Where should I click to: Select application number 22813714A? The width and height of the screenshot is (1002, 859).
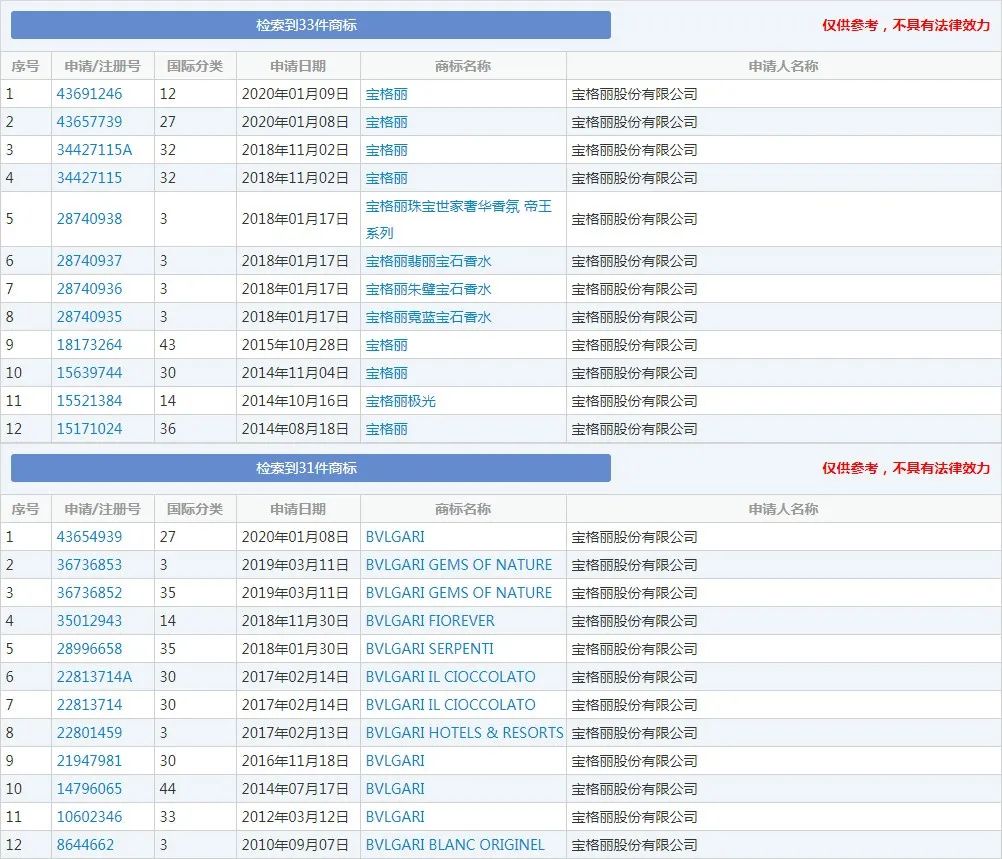[94, 677]
